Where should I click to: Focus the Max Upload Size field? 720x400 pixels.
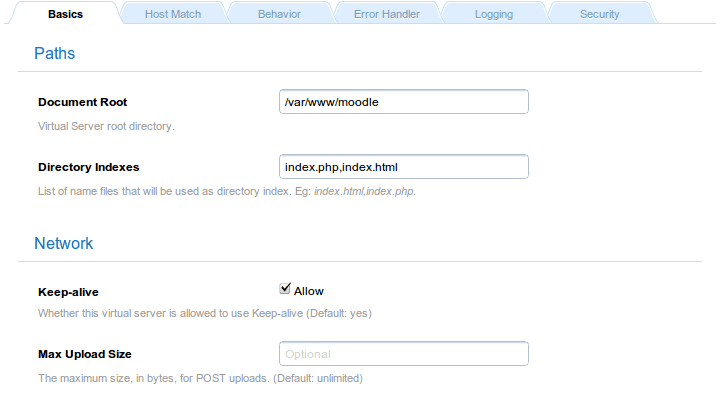pos(403,354)
